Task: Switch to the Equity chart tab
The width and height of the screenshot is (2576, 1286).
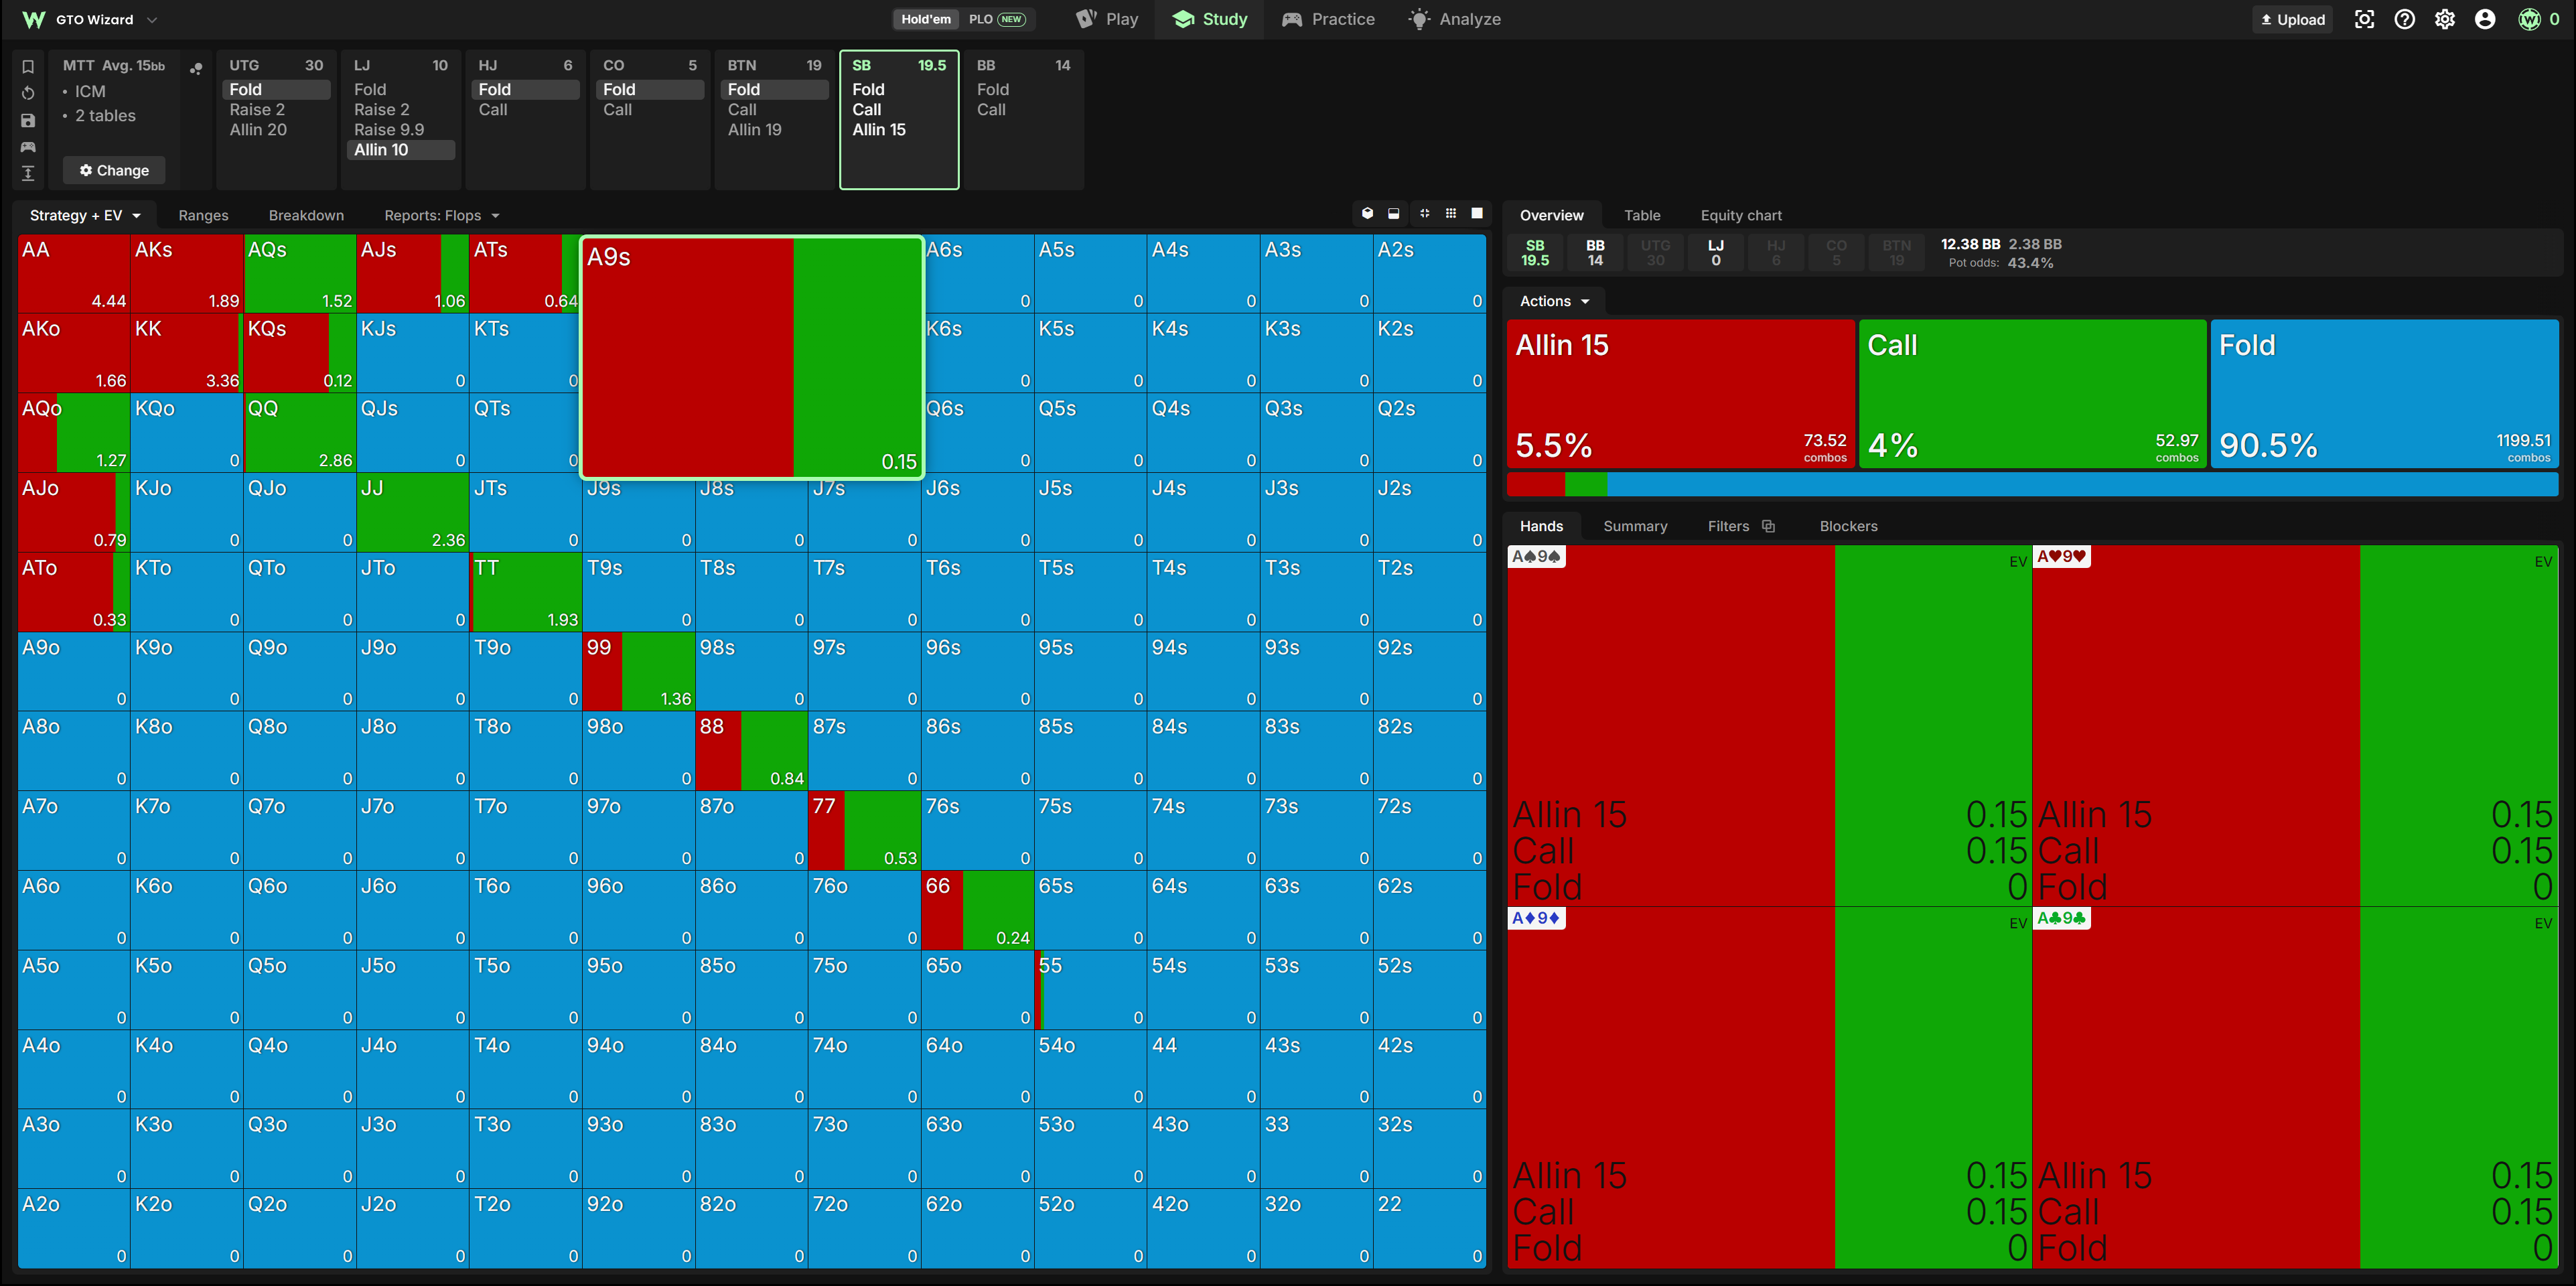Action: pos(1741,215)
